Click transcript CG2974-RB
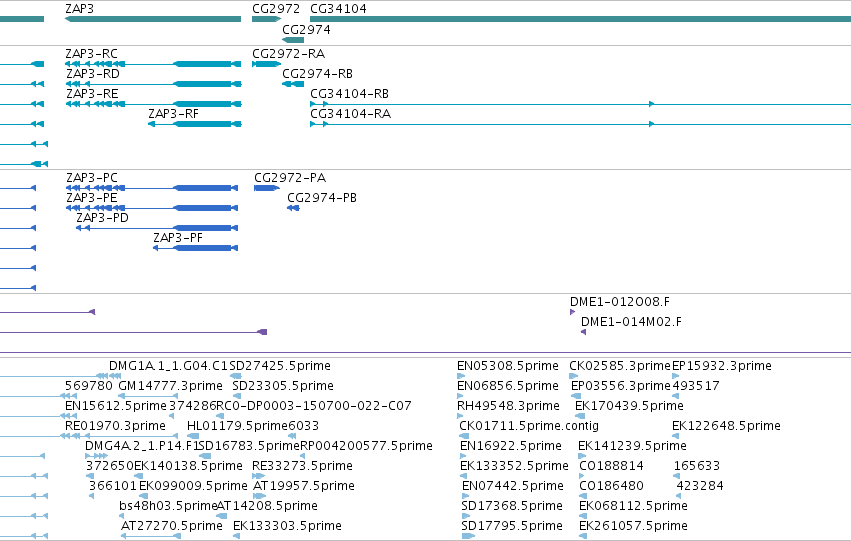The image size is (851, 541). coord(317,73)
